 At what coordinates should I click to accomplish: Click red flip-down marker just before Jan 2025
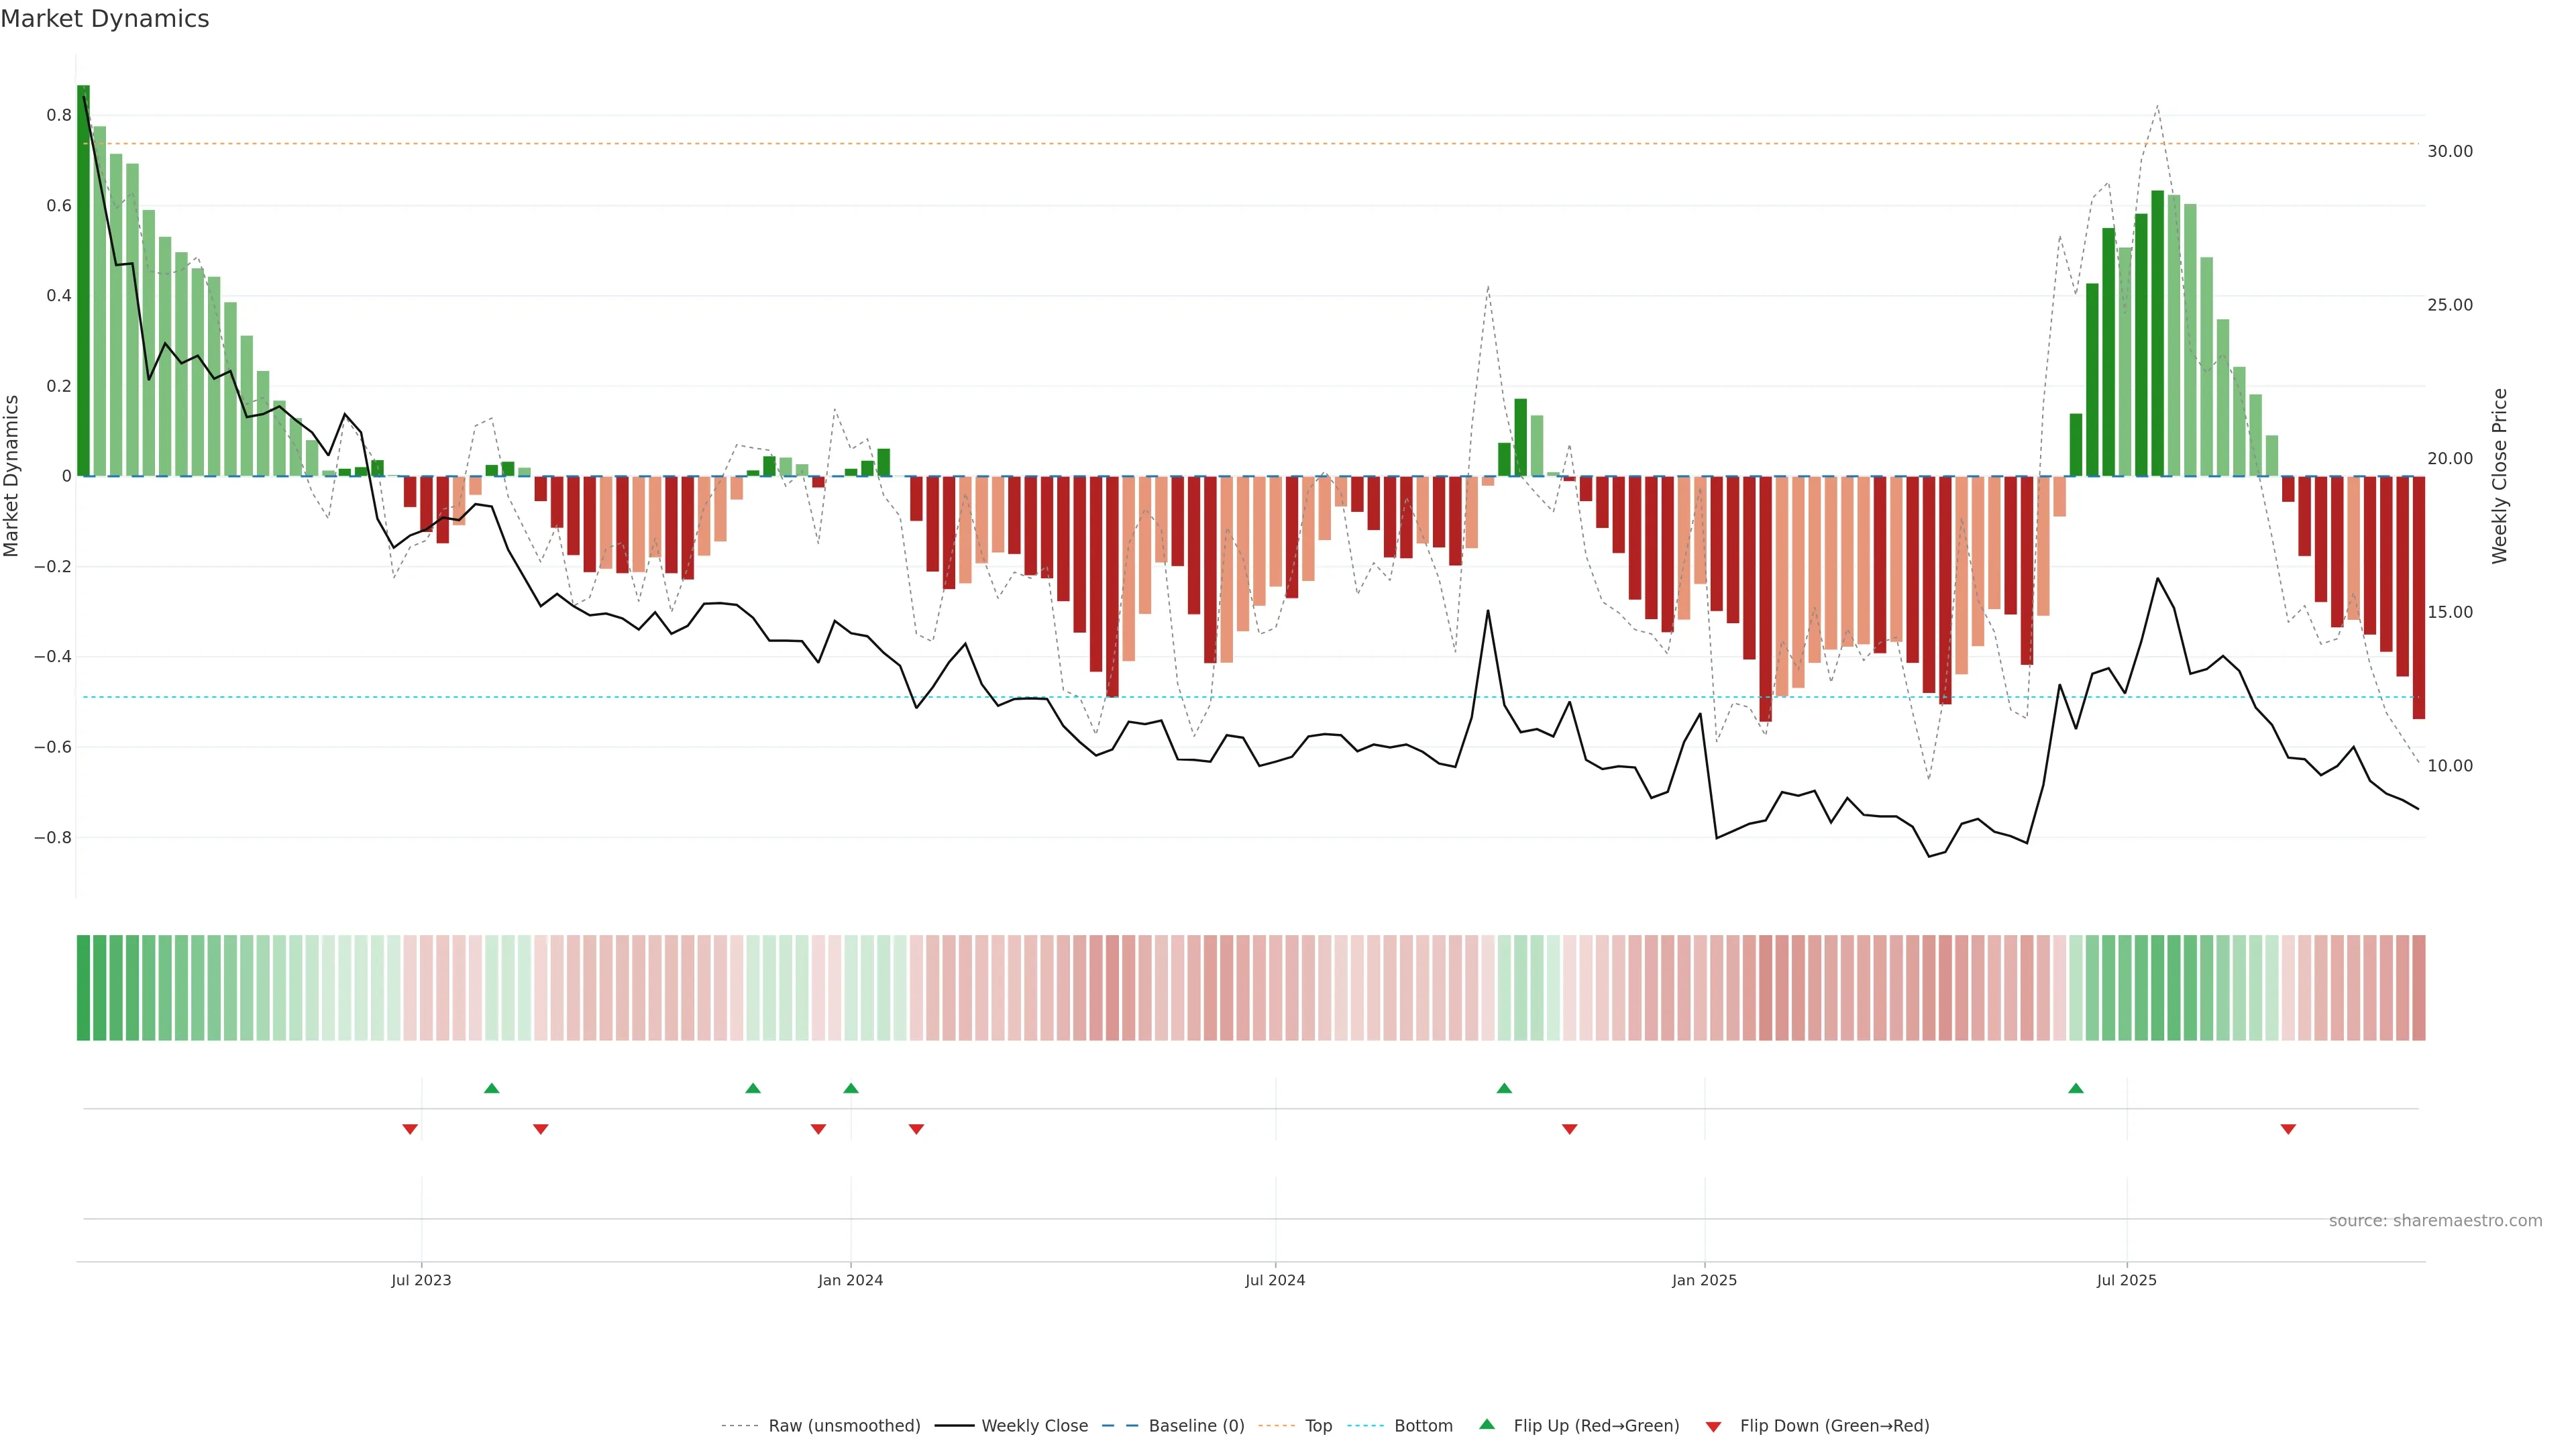[x=1569, y=1129]
